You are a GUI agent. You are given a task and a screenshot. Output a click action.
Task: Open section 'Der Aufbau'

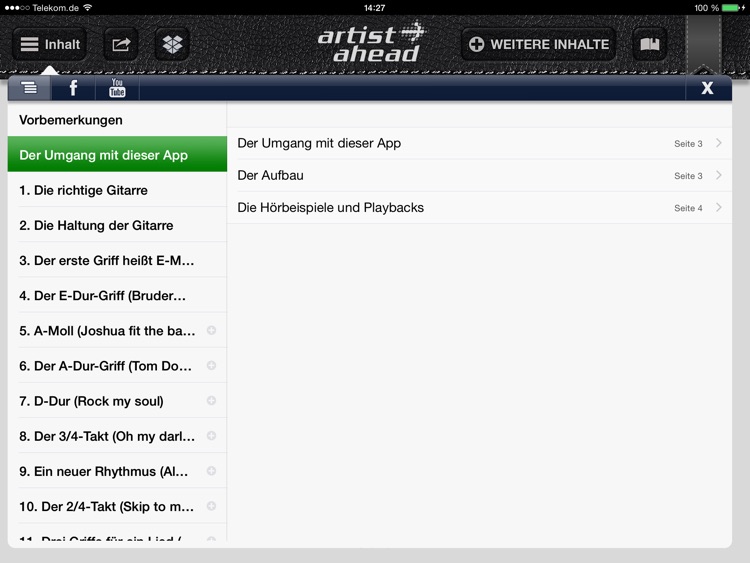pos(479,176)
